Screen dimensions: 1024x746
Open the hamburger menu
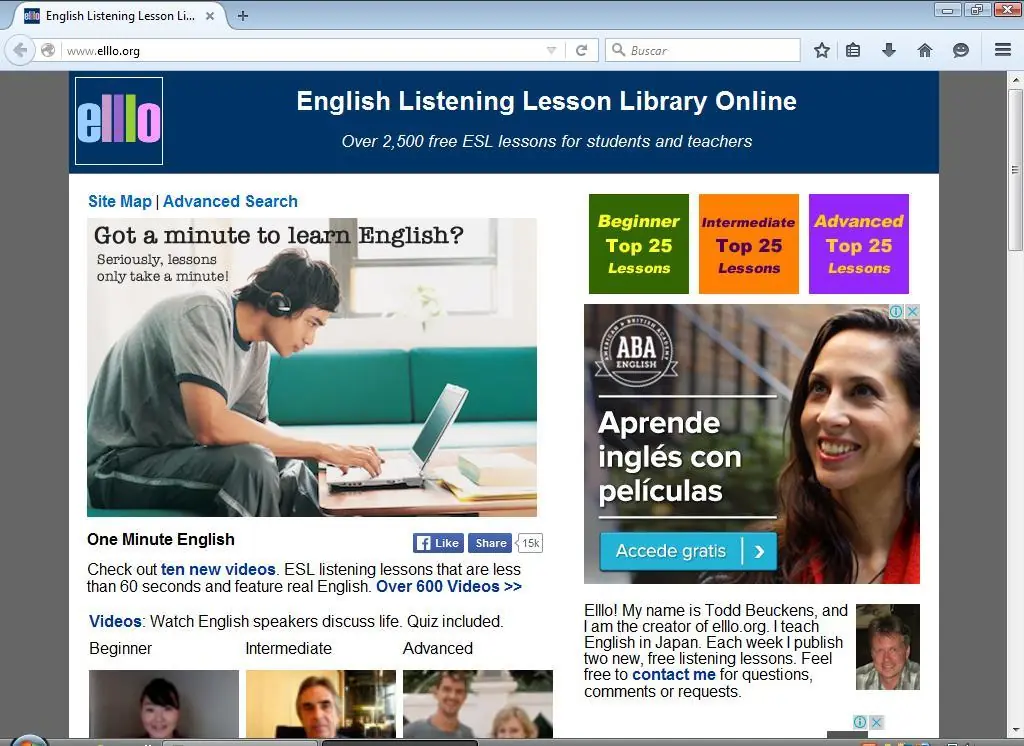[x=1003, y=50]
